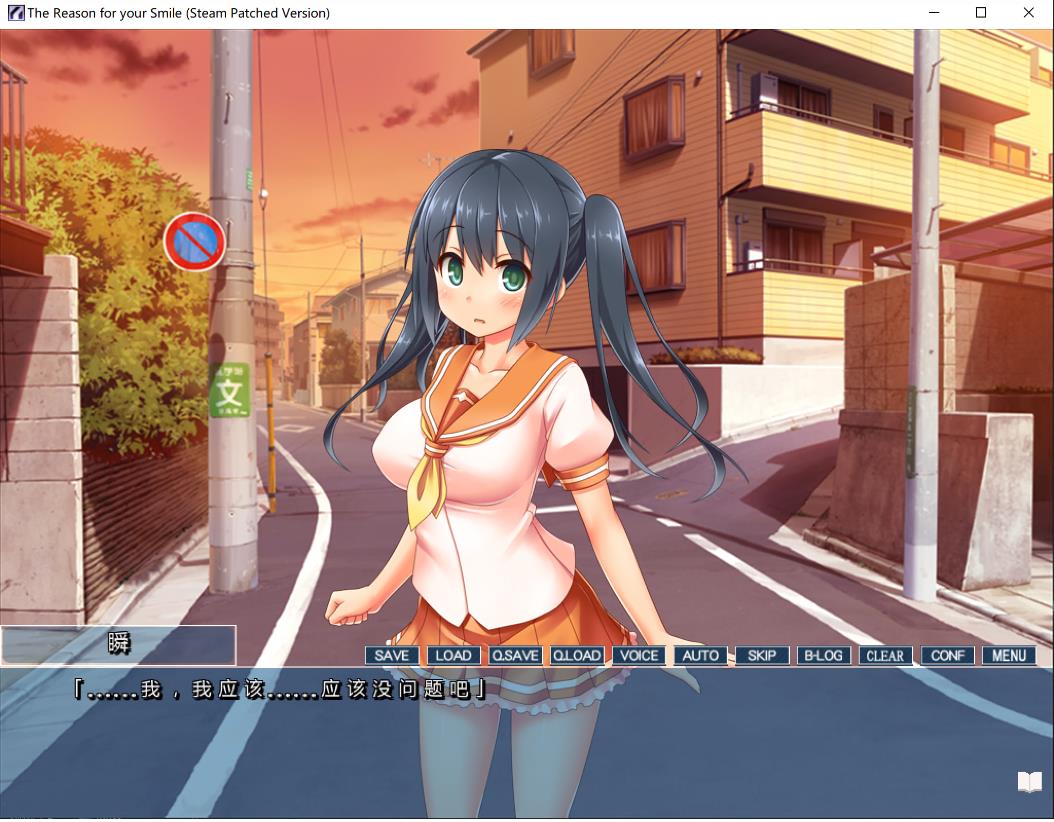Click the app icon in title bar

coord(15,13)
